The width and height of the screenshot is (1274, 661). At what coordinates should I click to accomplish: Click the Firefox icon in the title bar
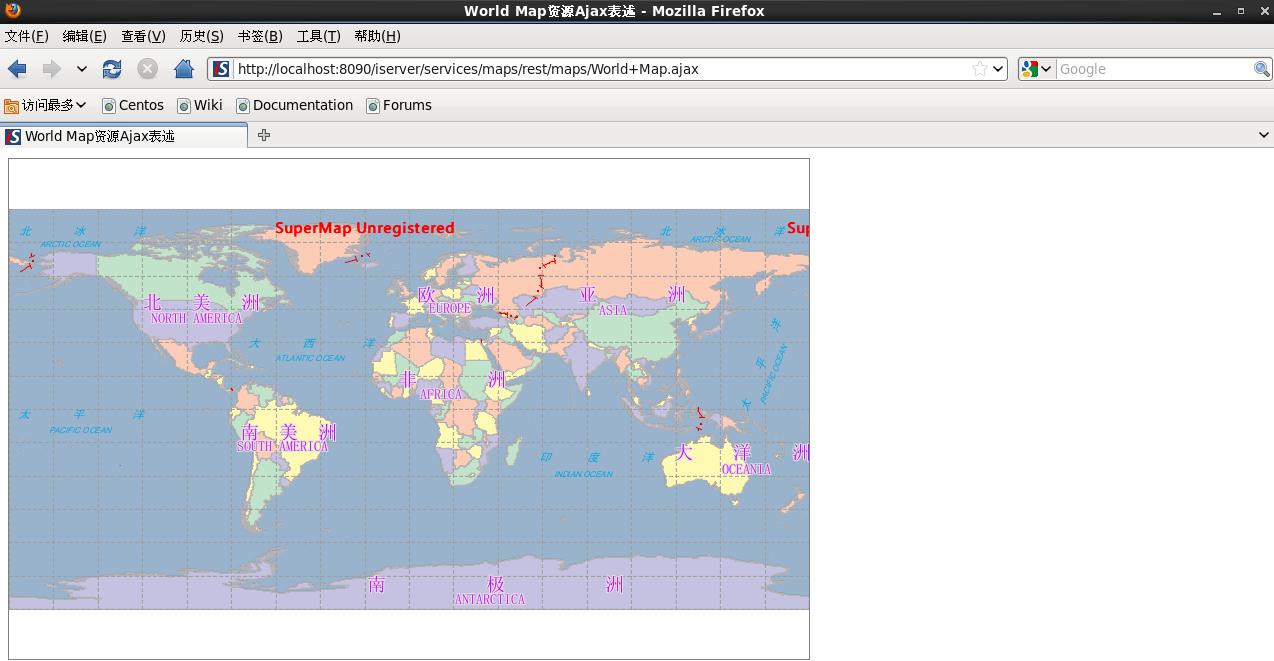[12, 11]
